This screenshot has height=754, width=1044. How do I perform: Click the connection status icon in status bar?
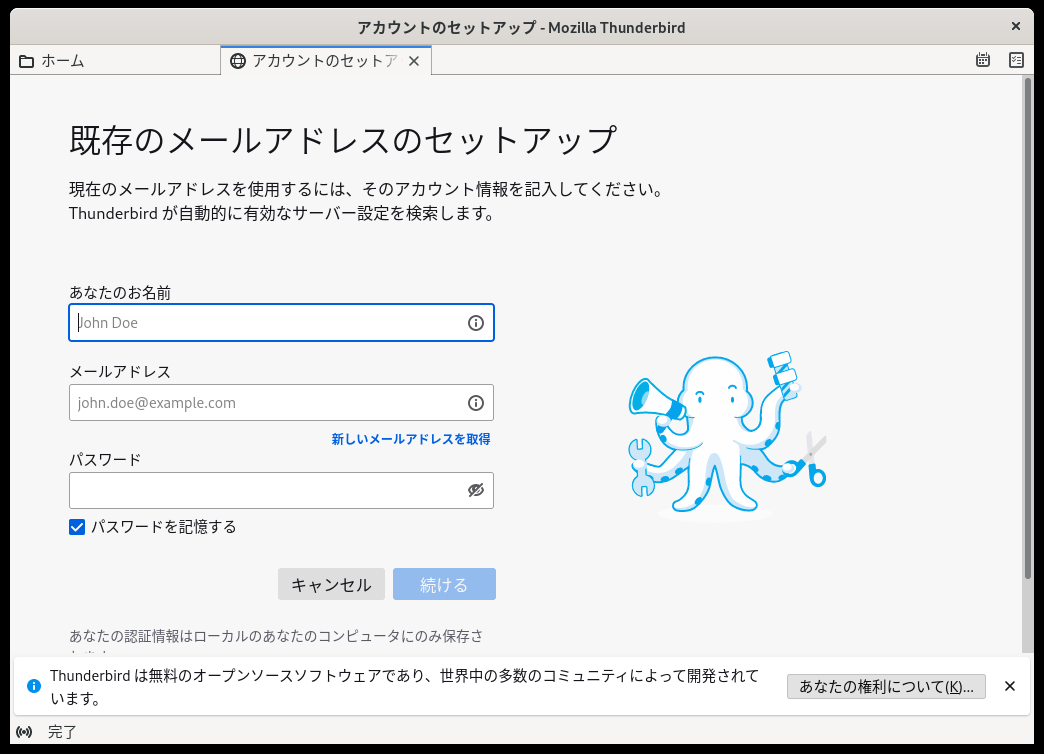coord(24,732)
